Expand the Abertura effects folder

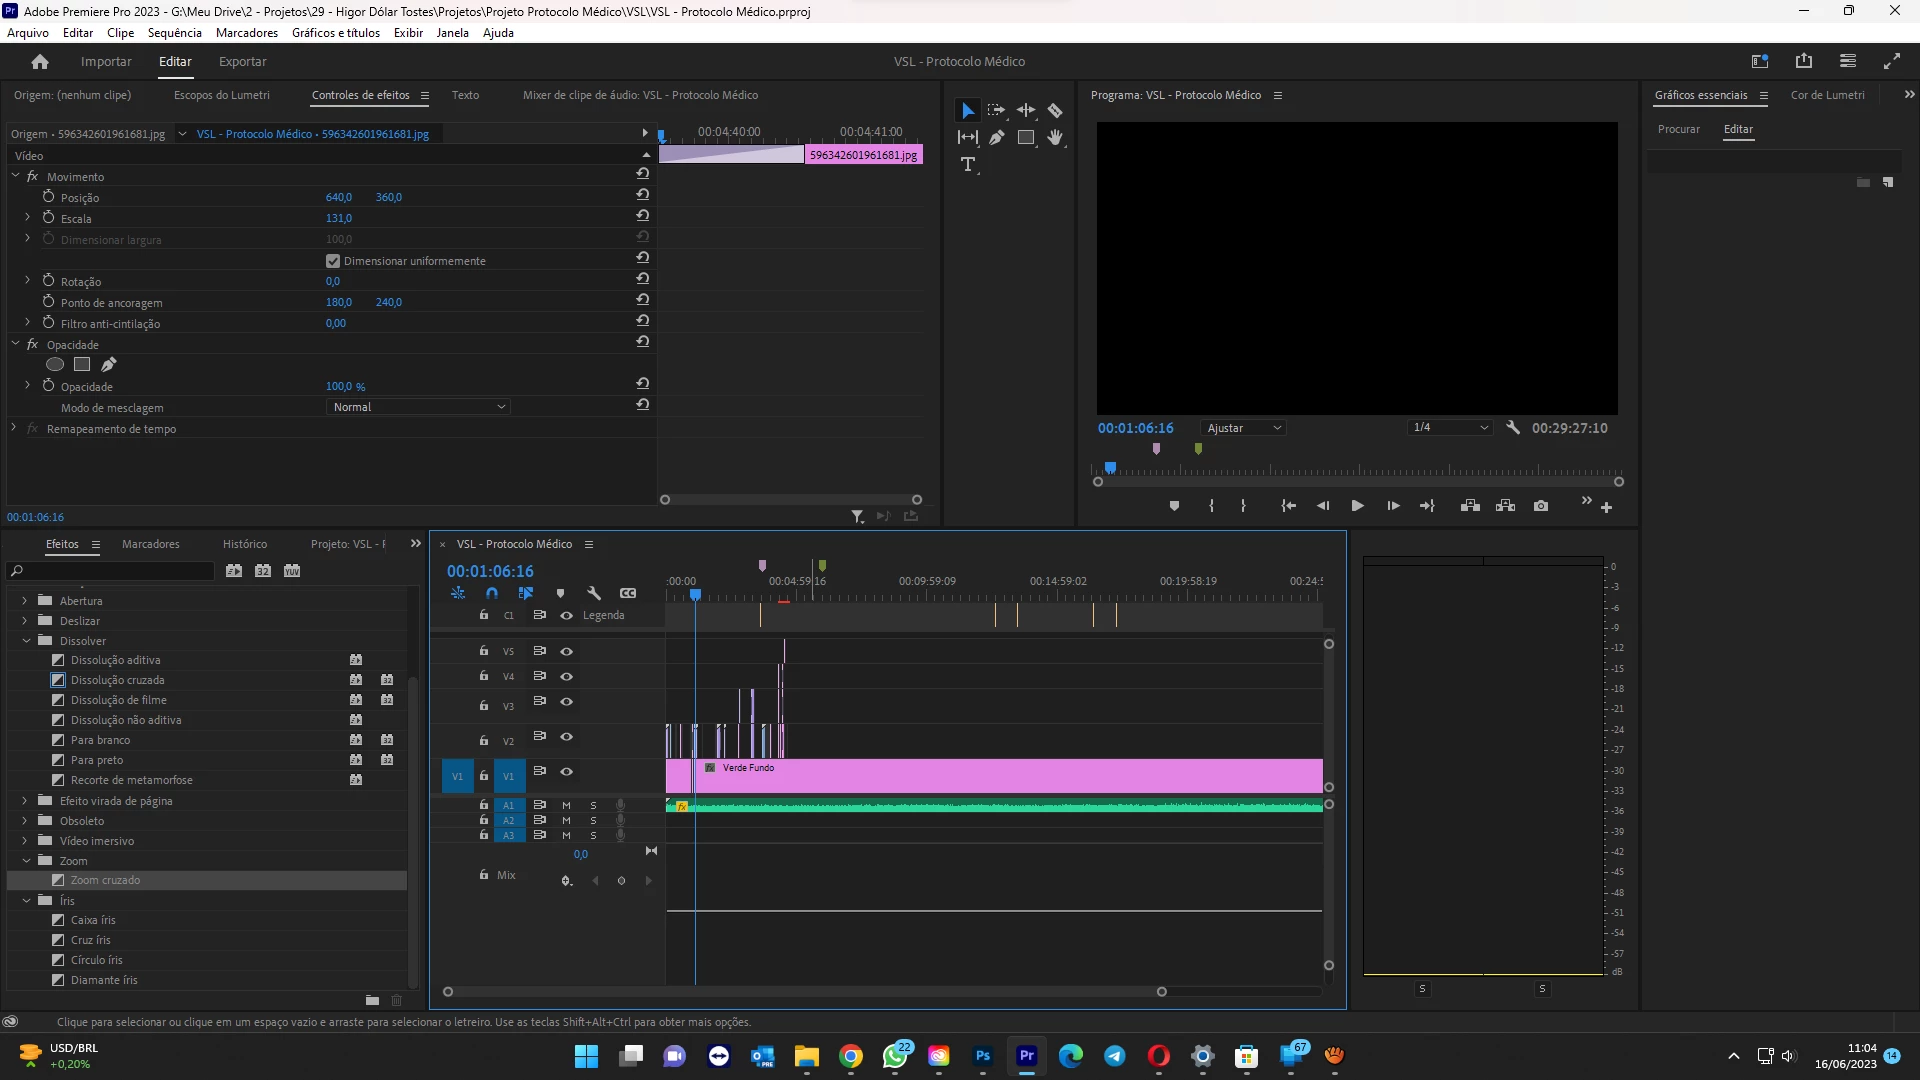click(x=25, y=601)
